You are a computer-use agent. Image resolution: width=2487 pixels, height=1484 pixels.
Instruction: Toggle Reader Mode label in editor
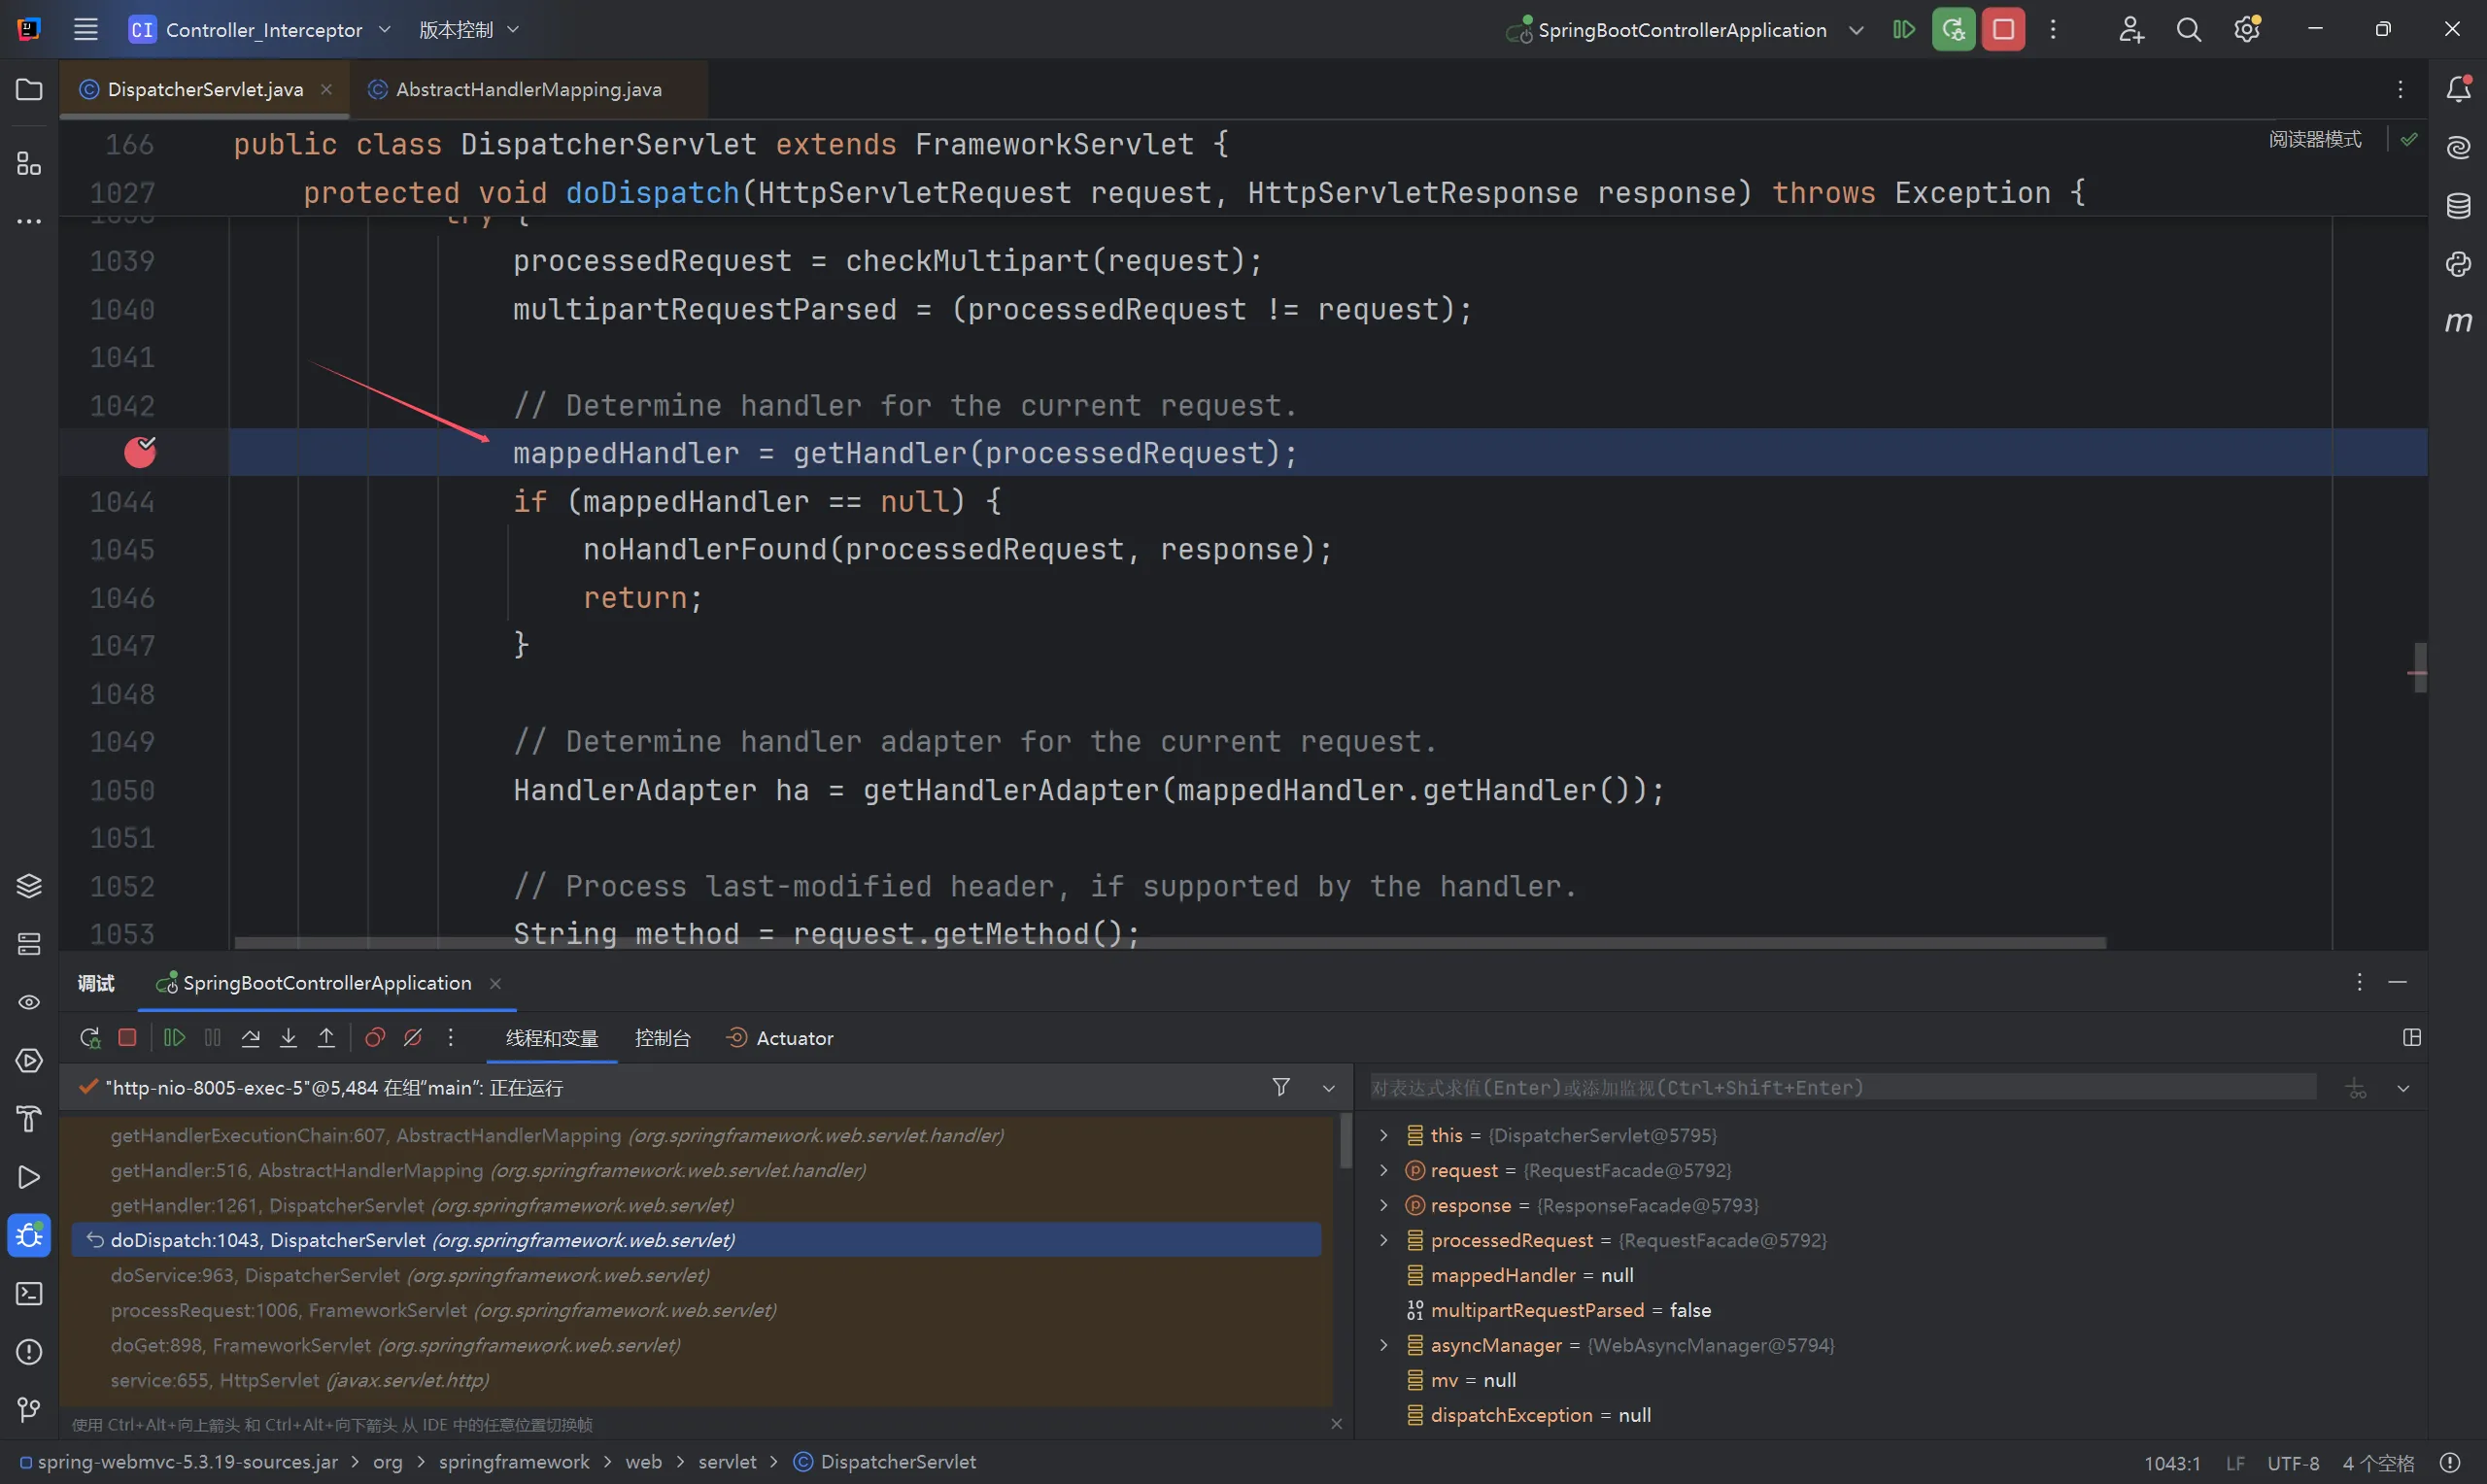2315,139
